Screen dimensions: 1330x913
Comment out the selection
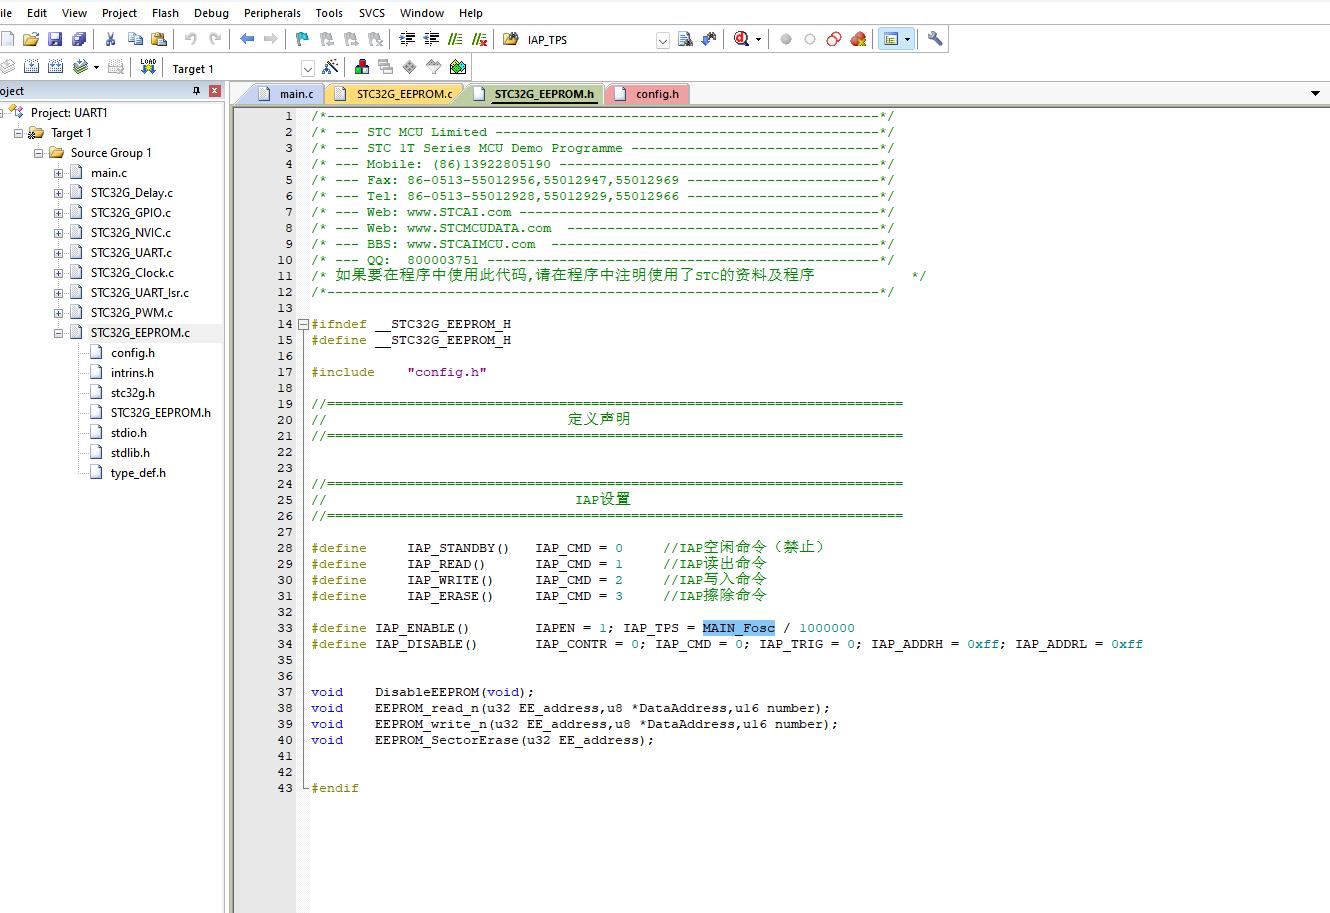pyautogui.click(x=455, y=39)
